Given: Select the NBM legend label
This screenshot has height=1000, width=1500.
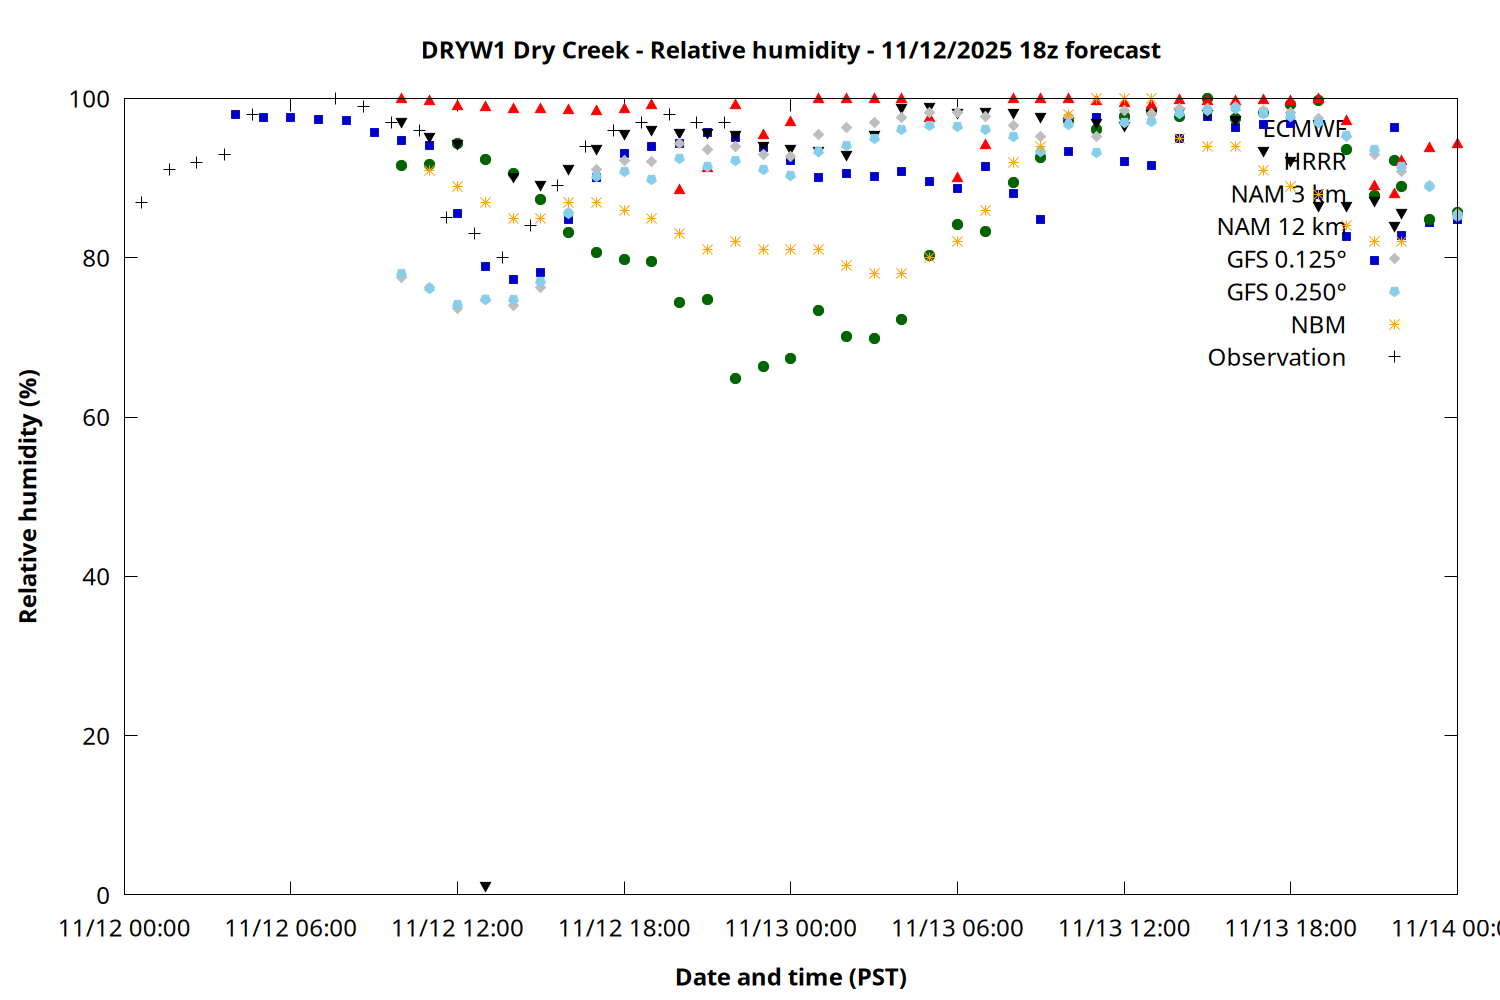Looking at the screenshot, I should tap(1317, 325).
